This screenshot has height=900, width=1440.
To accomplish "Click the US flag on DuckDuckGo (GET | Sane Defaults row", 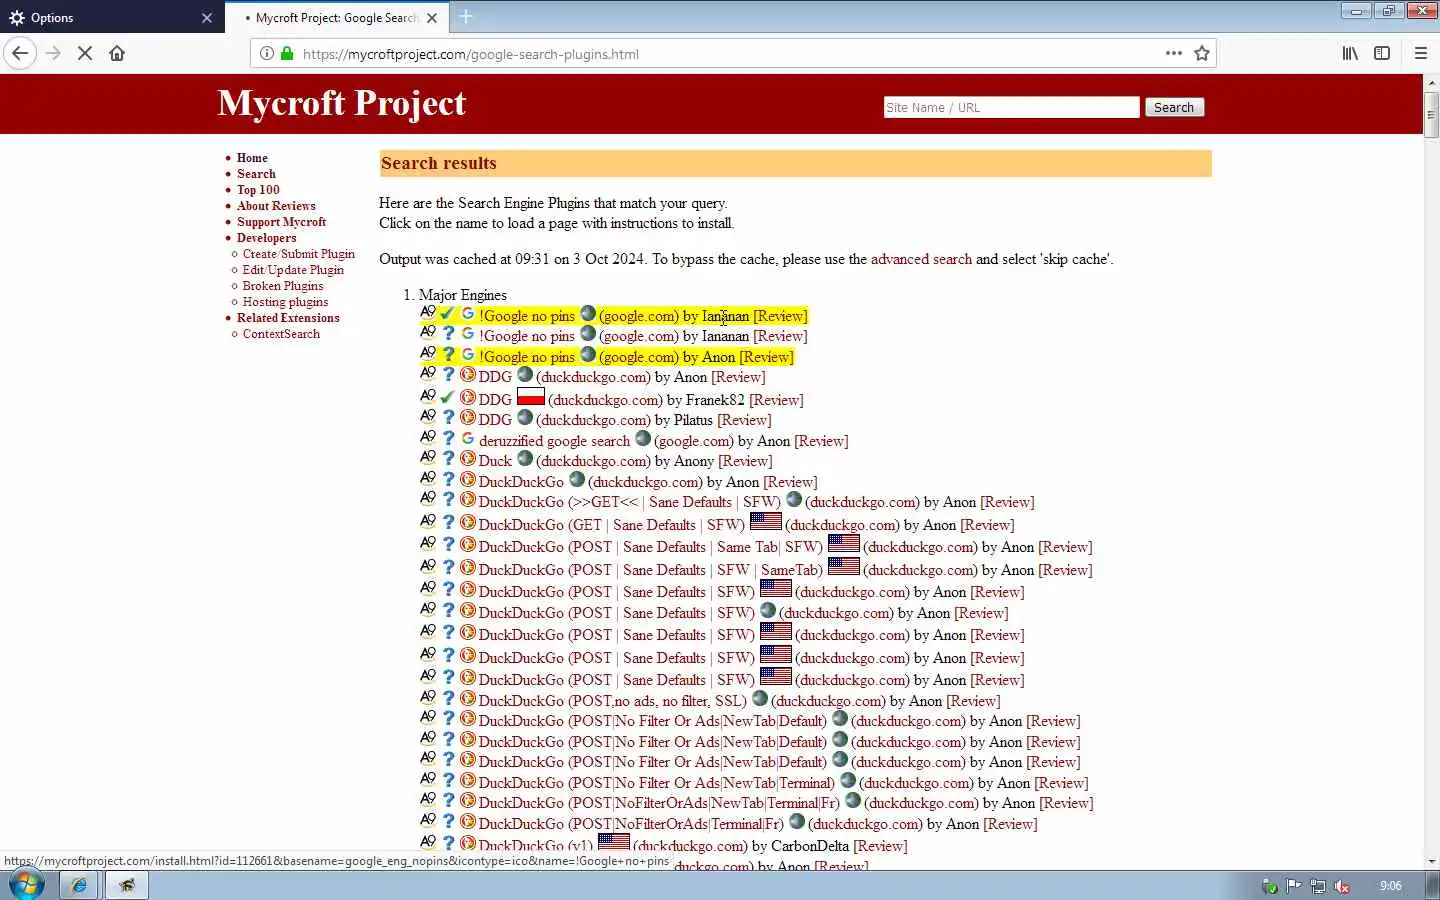I will pyautogui.click(x=765, y=521).
